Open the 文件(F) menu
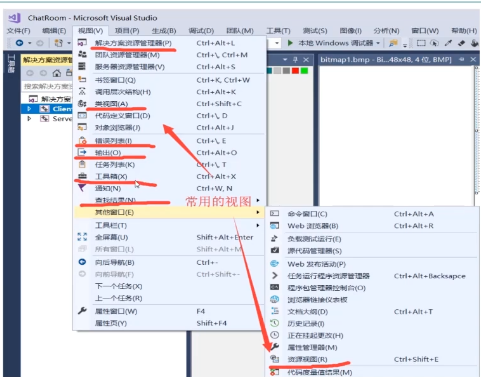The image size is (481, 377). click(x=19, y=31)
